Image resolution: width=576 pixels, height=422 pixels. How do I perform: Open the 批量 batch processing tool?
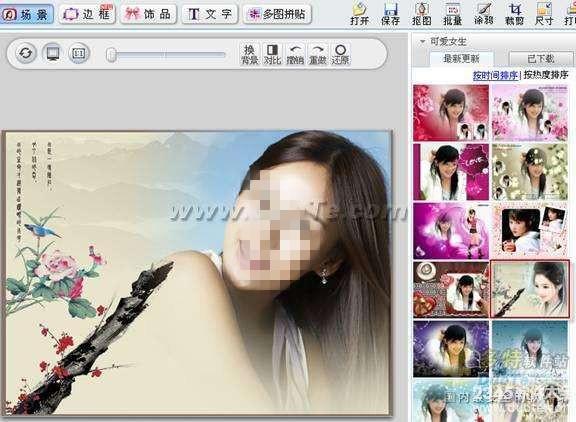(452, 14)
